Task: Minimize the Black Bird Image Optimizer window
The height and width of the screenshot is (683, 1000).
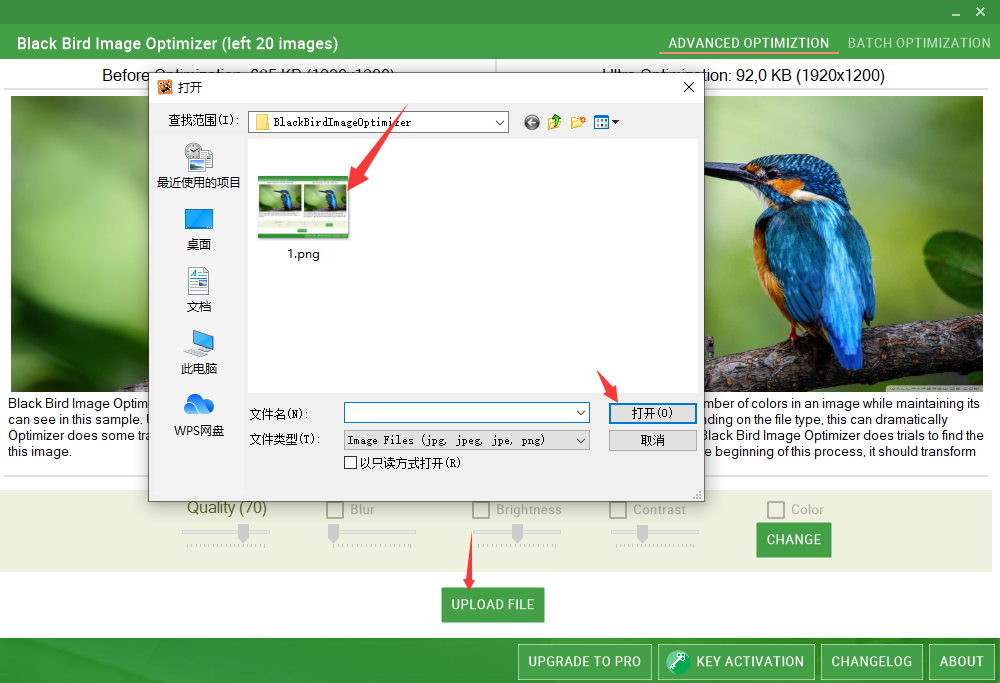Action: pos(955,13)
